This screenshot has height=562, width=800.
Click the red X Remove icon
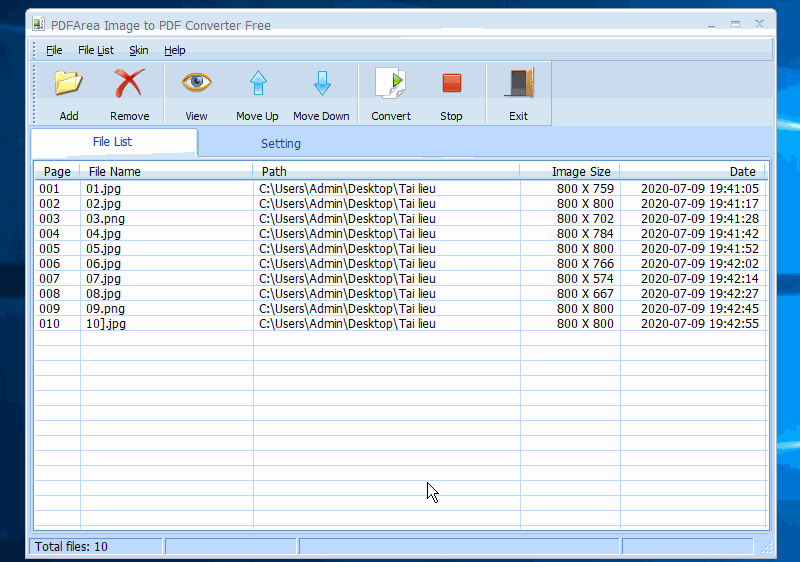129,83
